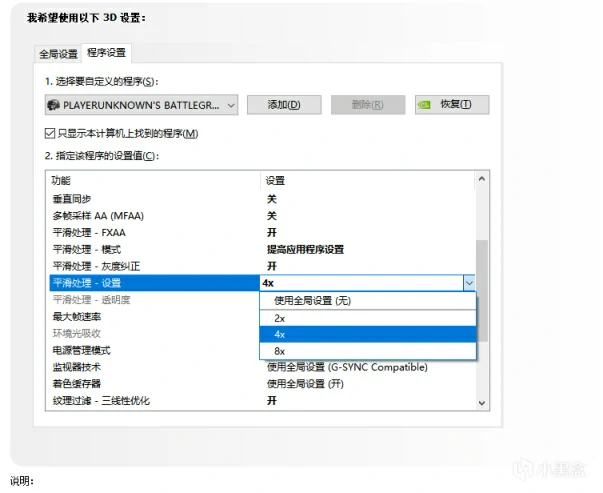Image resolution: width=603 pixels, height=493 pixels.
Task: Choose 使用全局设置 (无) from dropdown list
Action: [x=313, y=300]
